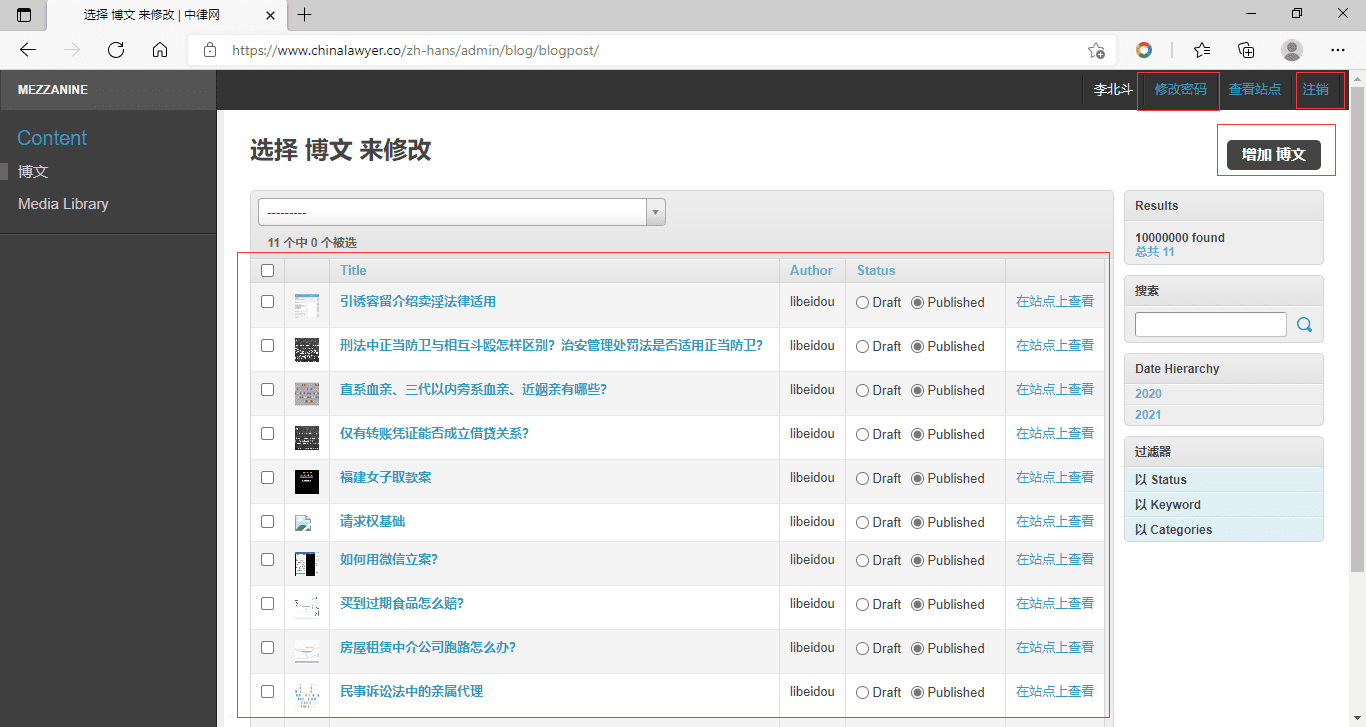The height and width of the screenshot is (727, 1366).
Task: Click 总共 11 results link
Action: click(x=1155, y=252)
